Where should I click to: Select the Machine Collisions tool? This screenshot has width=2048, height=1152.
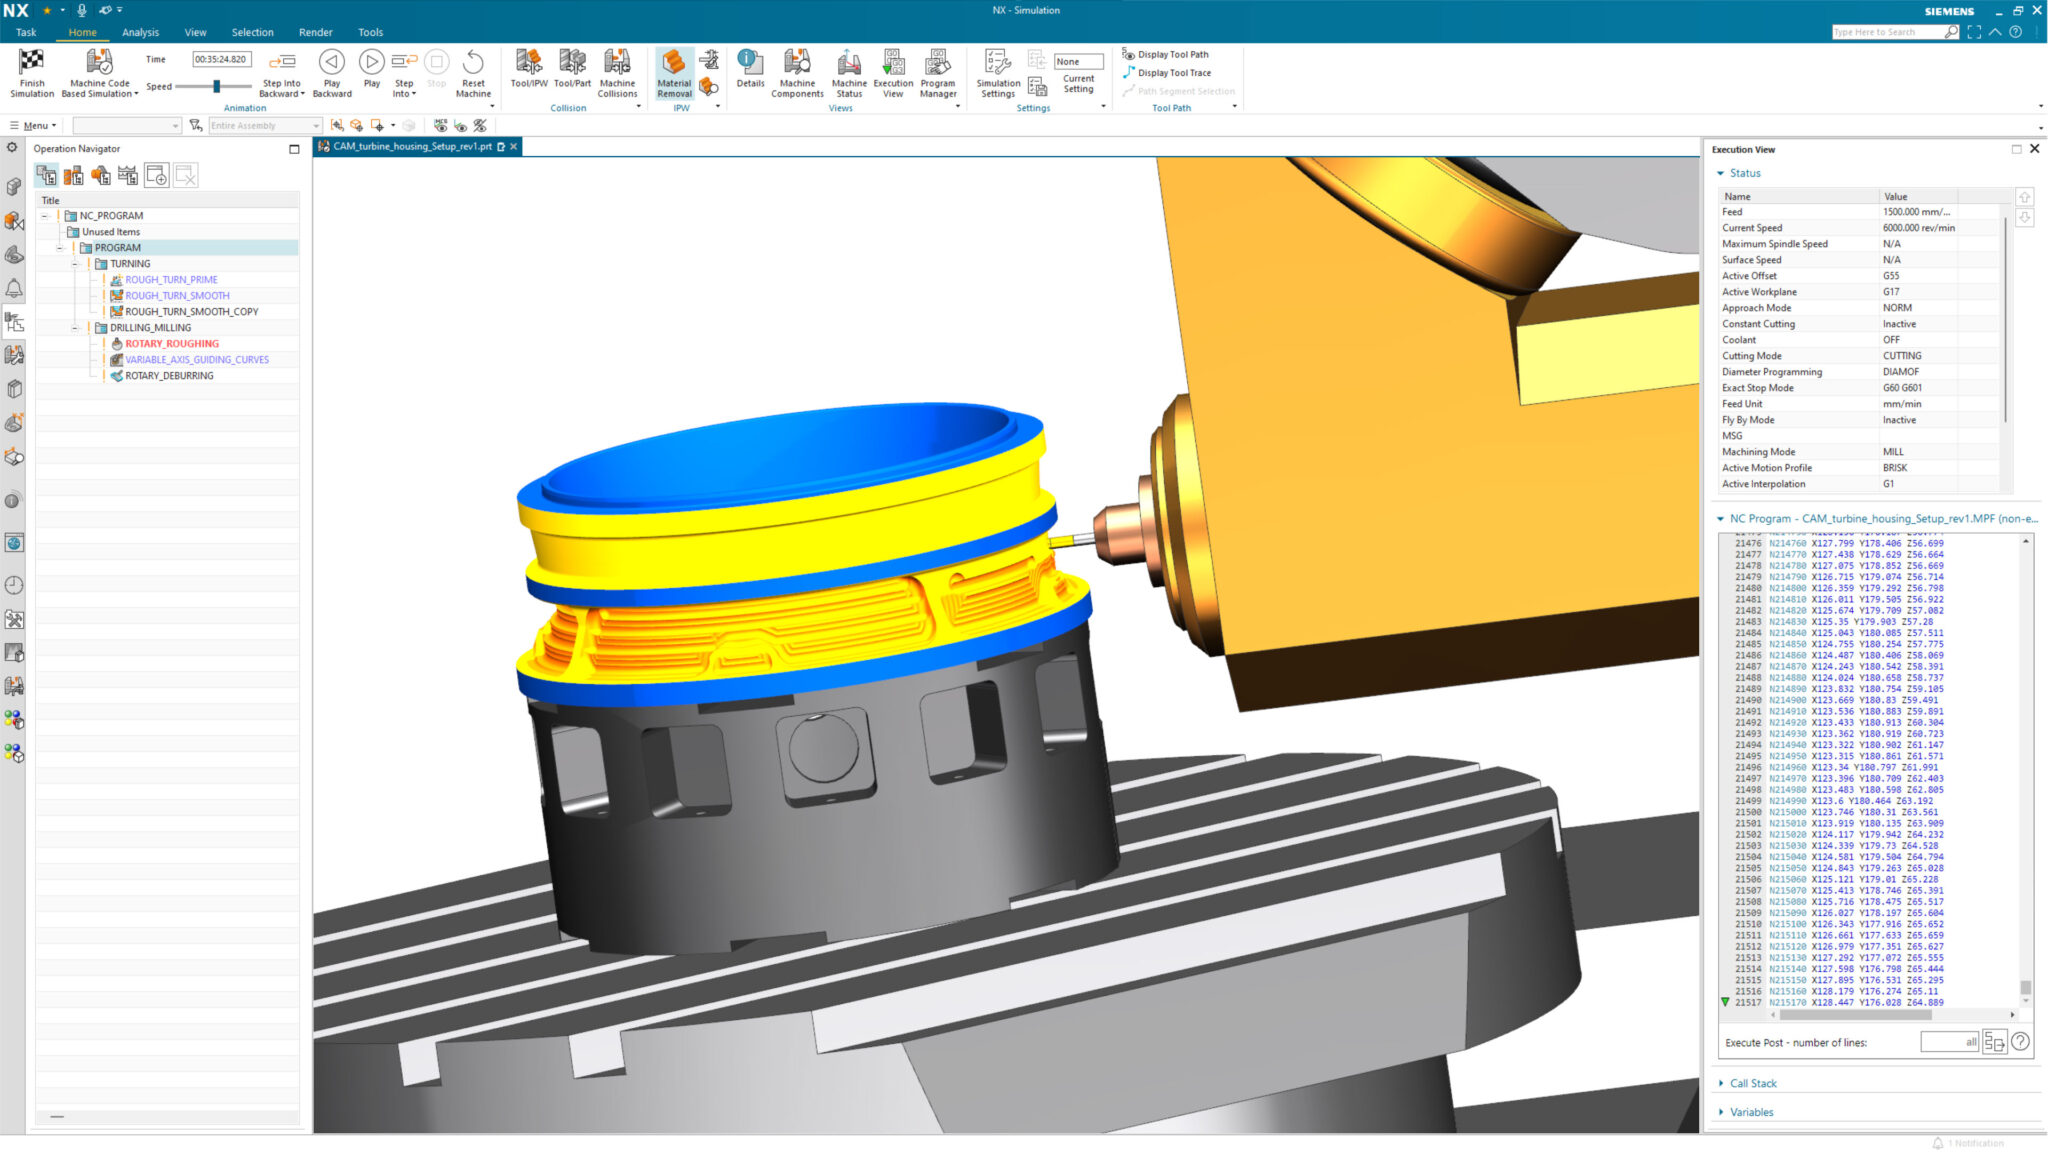click(617, 67)
